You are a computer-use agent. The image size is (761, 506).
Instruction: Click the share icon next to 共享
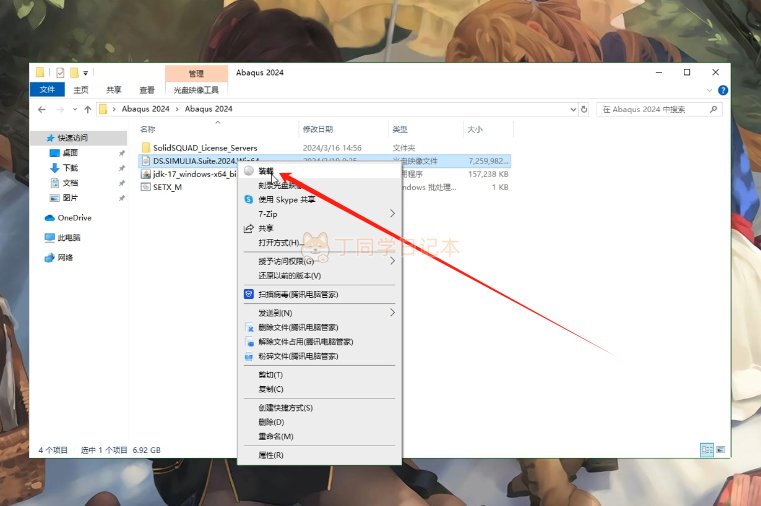coord(248,228)
